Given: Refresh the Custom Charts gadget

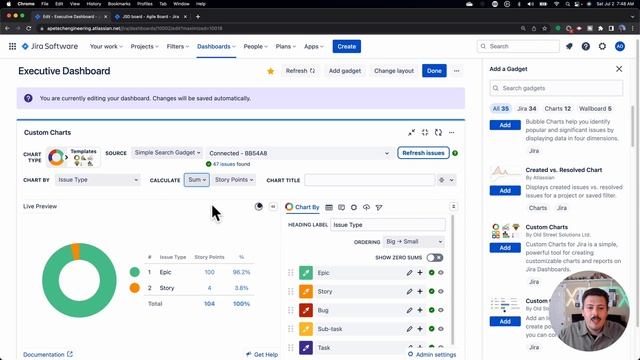Looking at the screenshot, I should [438, 132].
